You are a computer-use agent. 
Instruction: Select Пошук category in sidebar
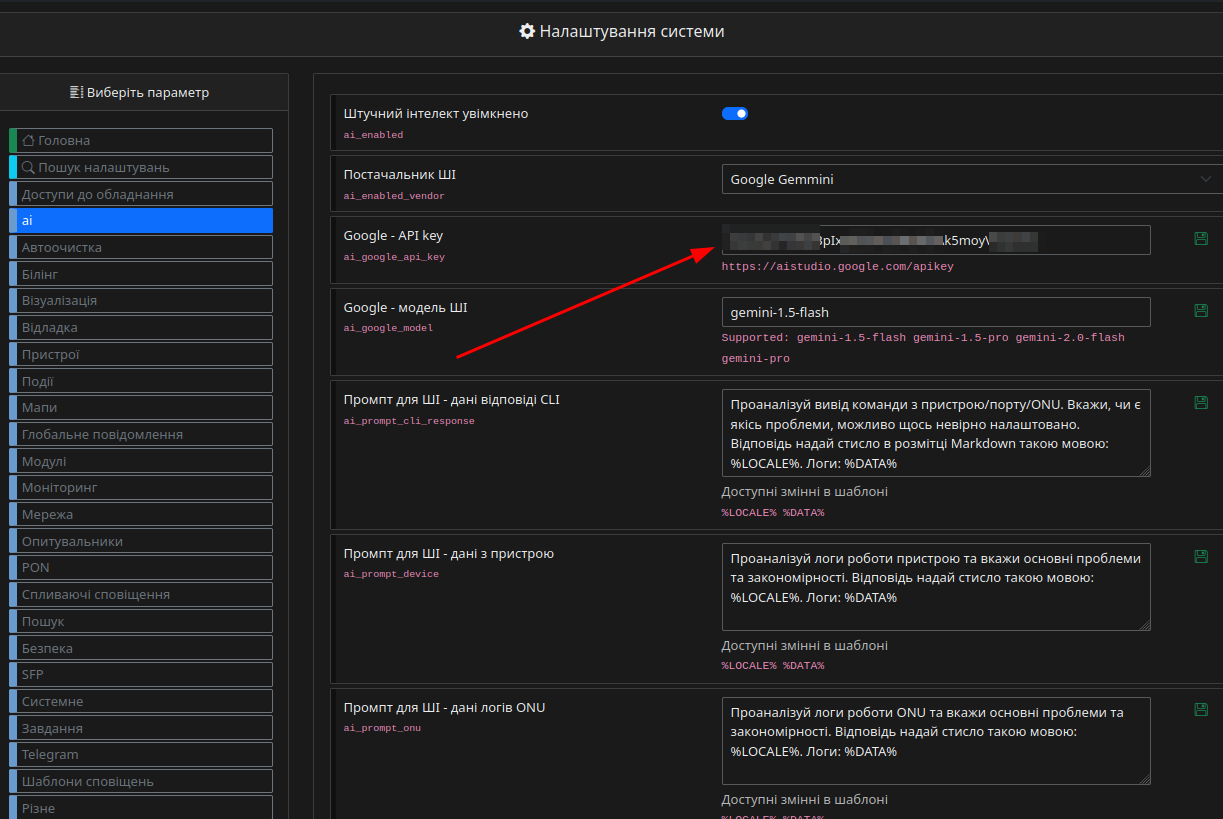[141, 621]
